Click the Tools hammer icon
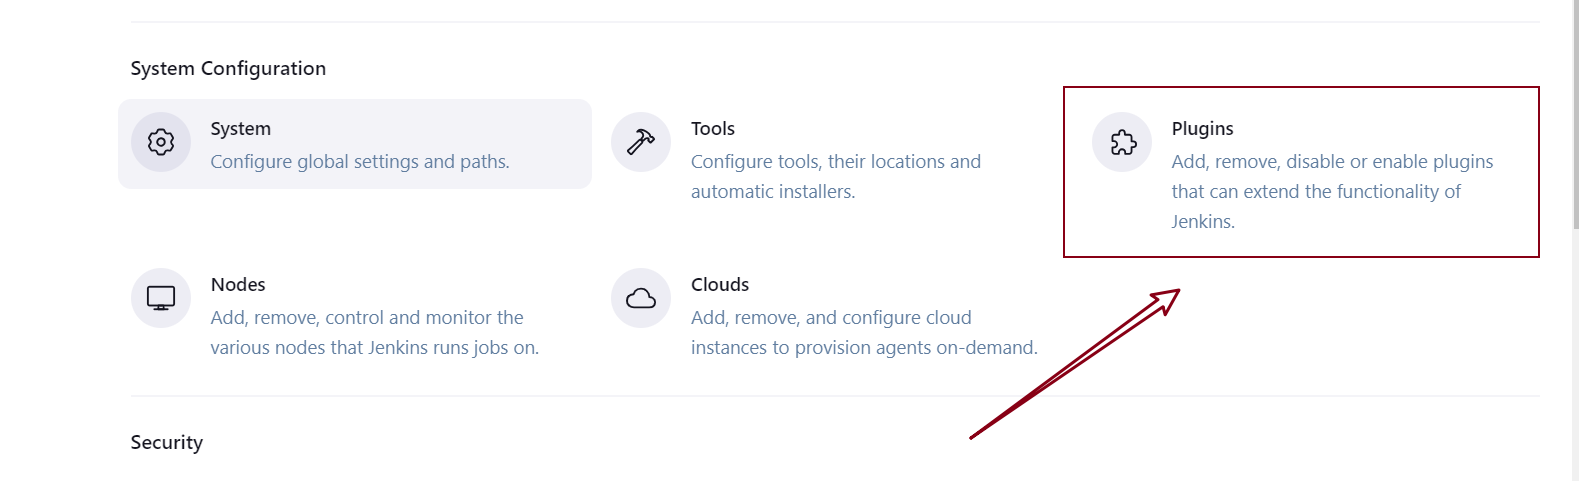Image resolution: width=1579 pixels, height=481 pixels. point(641,142)
